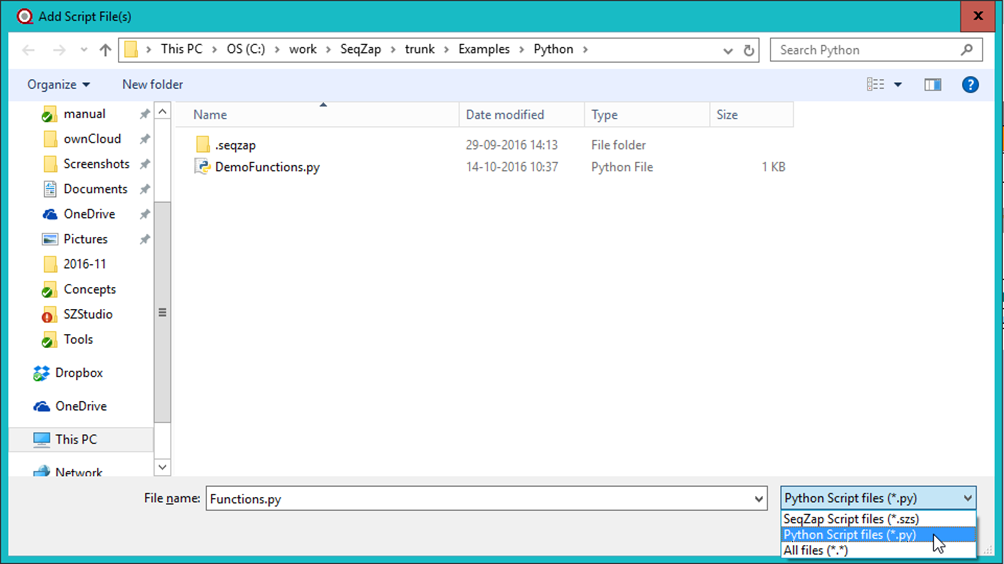Image resolution: width=1004 pixels, height=564 pixels.
Task: Sort by Type column
Action: pos(647,115)
